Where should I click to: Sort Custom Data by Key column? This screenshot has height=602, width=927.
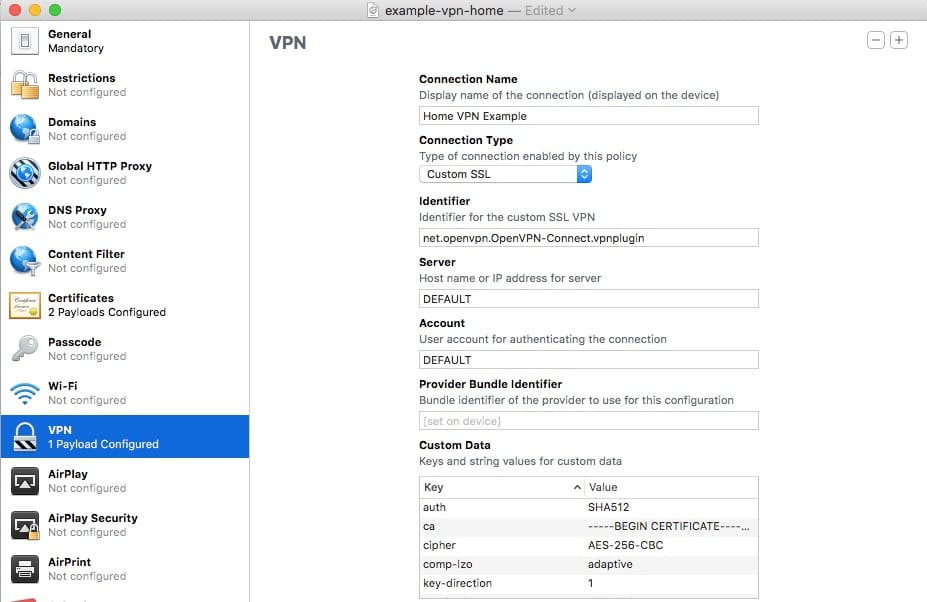pos(501,487)
